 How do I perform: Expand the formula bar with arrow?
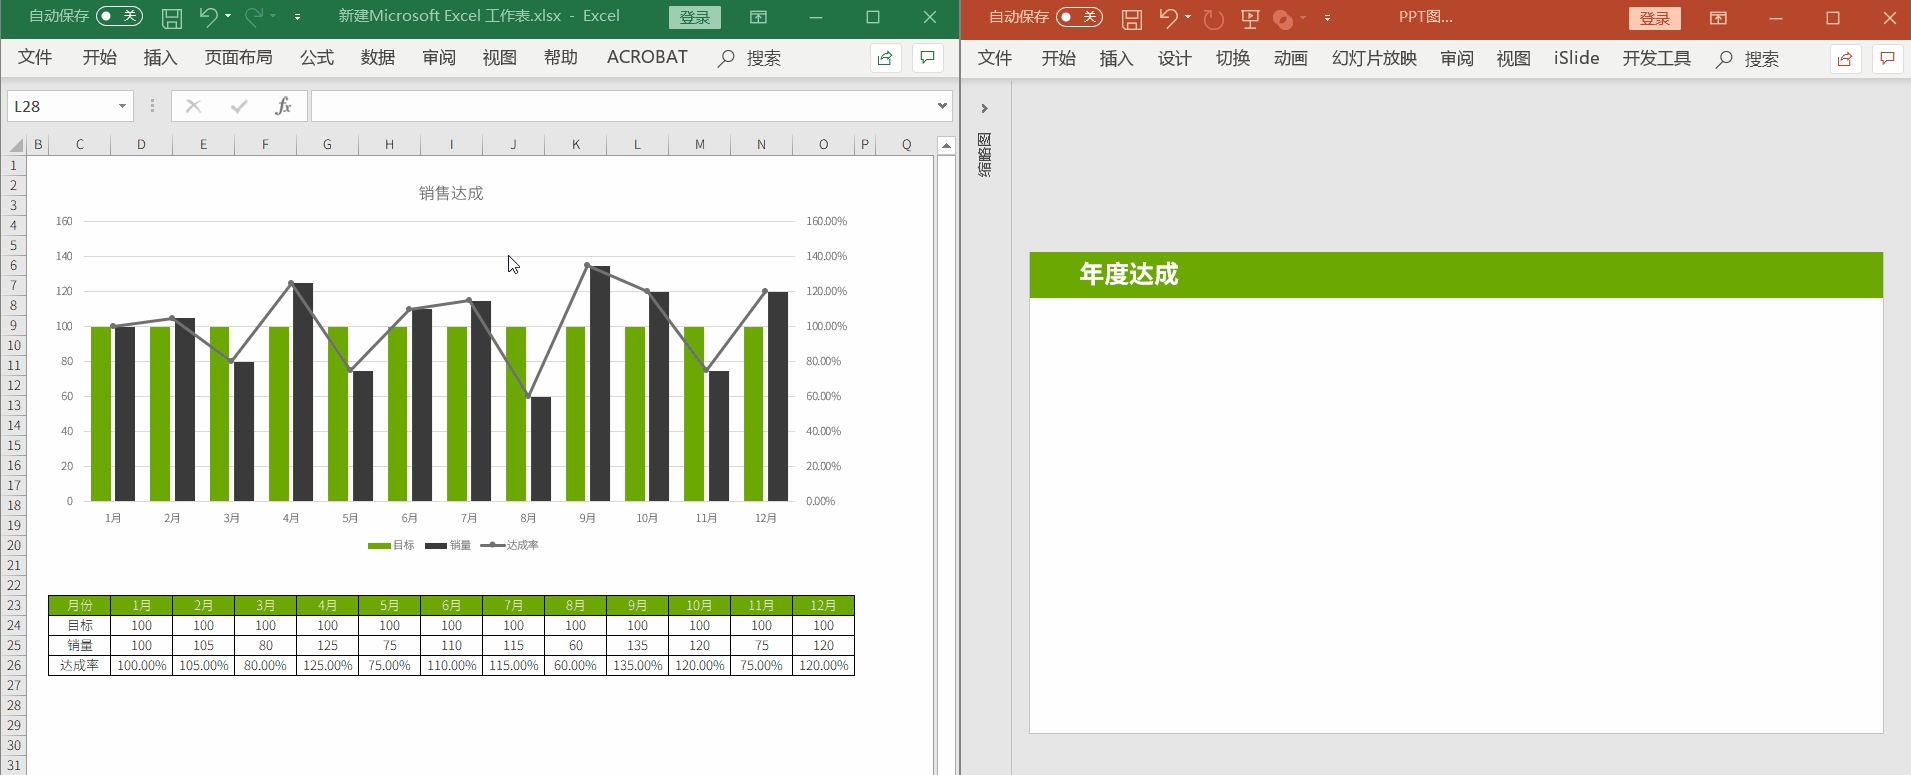942,106
